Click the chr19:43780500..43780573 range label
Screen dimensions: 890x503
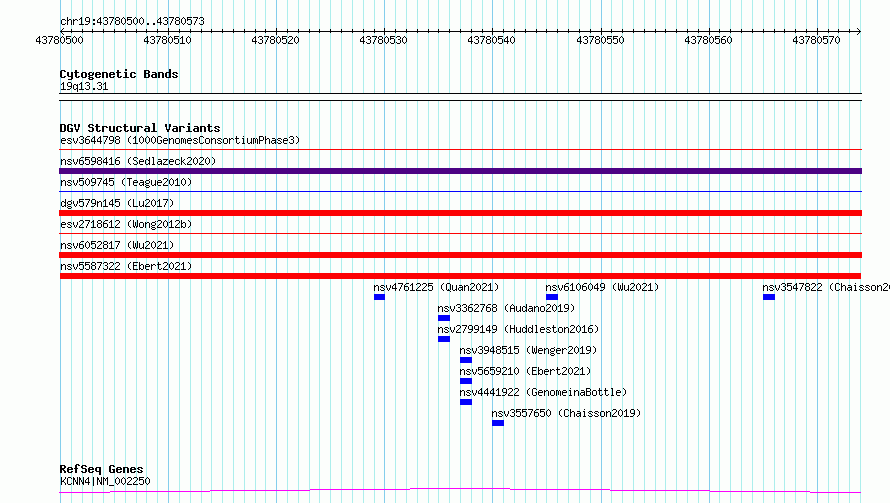(x=132, y=21)
